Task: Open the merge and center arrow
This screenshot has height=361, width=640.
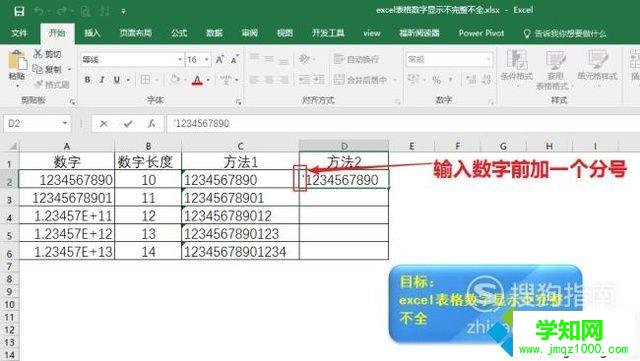Action: pyautogui.click(x=395, y=80)
